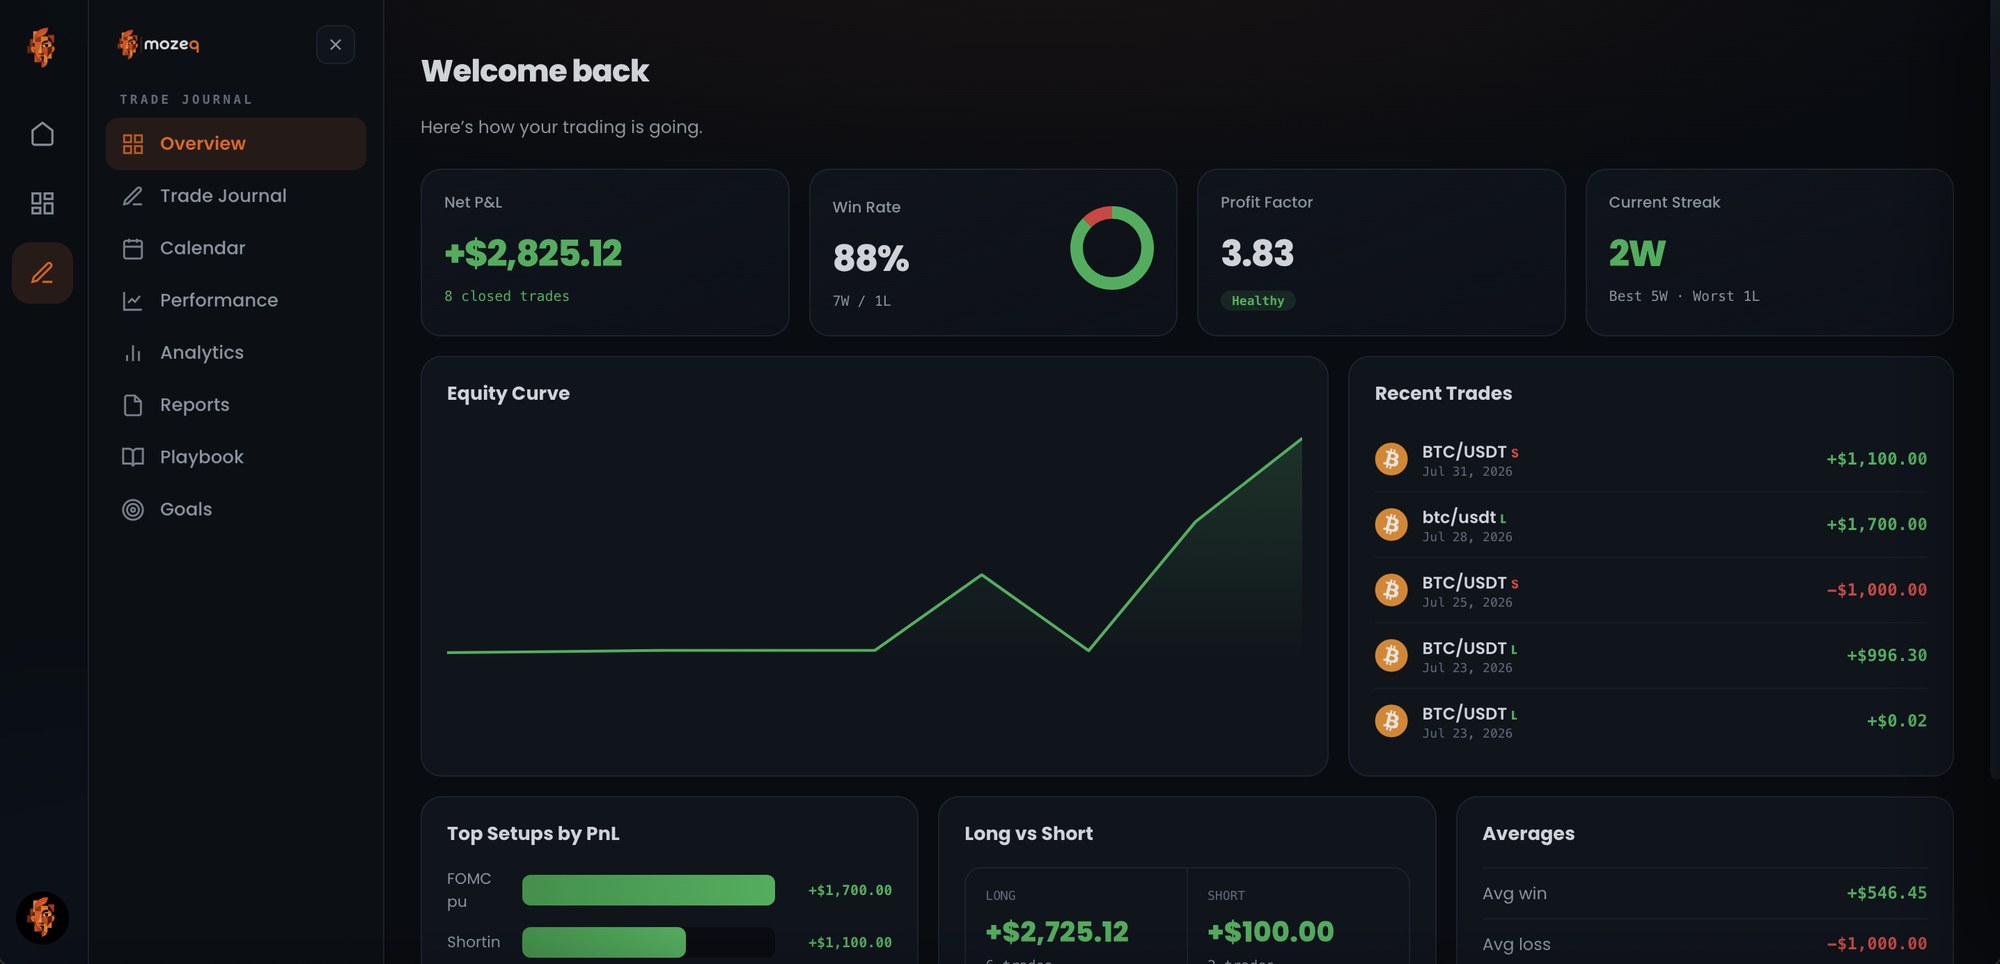Open Trade Journal from the sidebar
This screenshot has height=964, width=2000.
coord(236,196)
